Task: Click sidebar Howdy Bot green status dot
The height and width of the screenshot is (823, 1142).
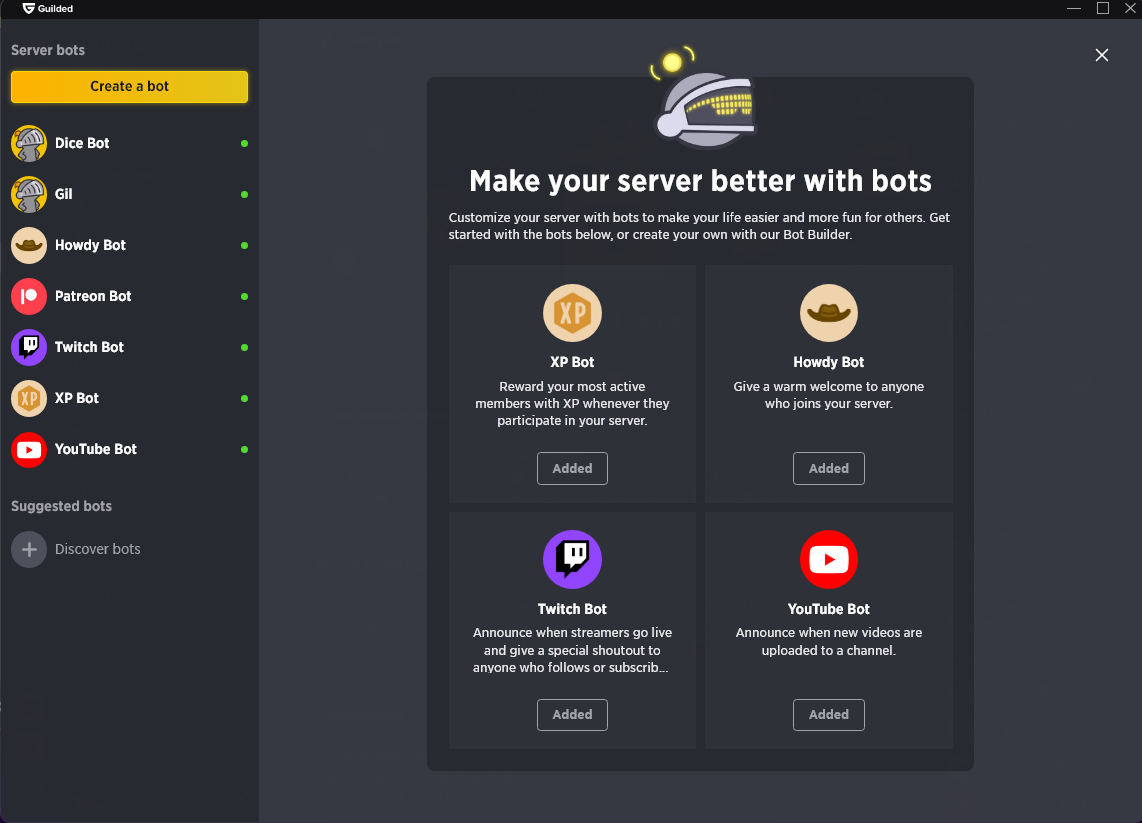Action: 245,245
